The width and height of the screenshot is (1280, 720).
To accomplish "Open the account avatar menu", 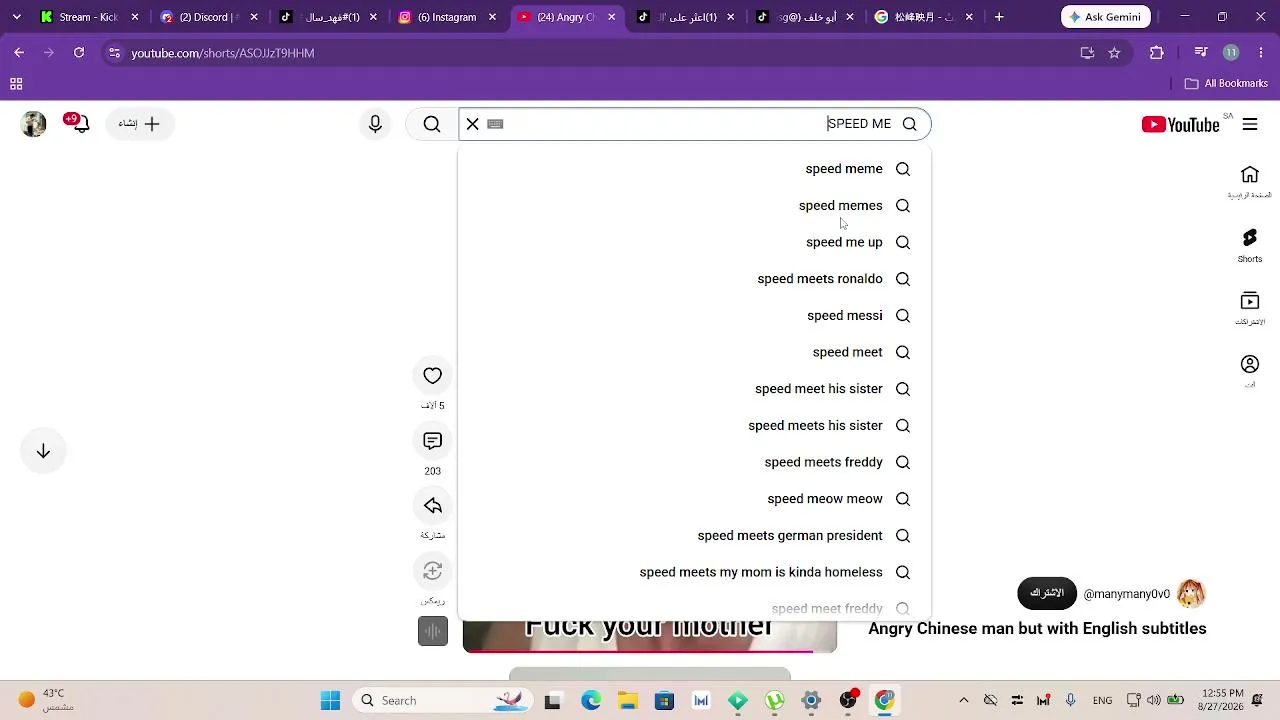I will click(x=34, y=124).
